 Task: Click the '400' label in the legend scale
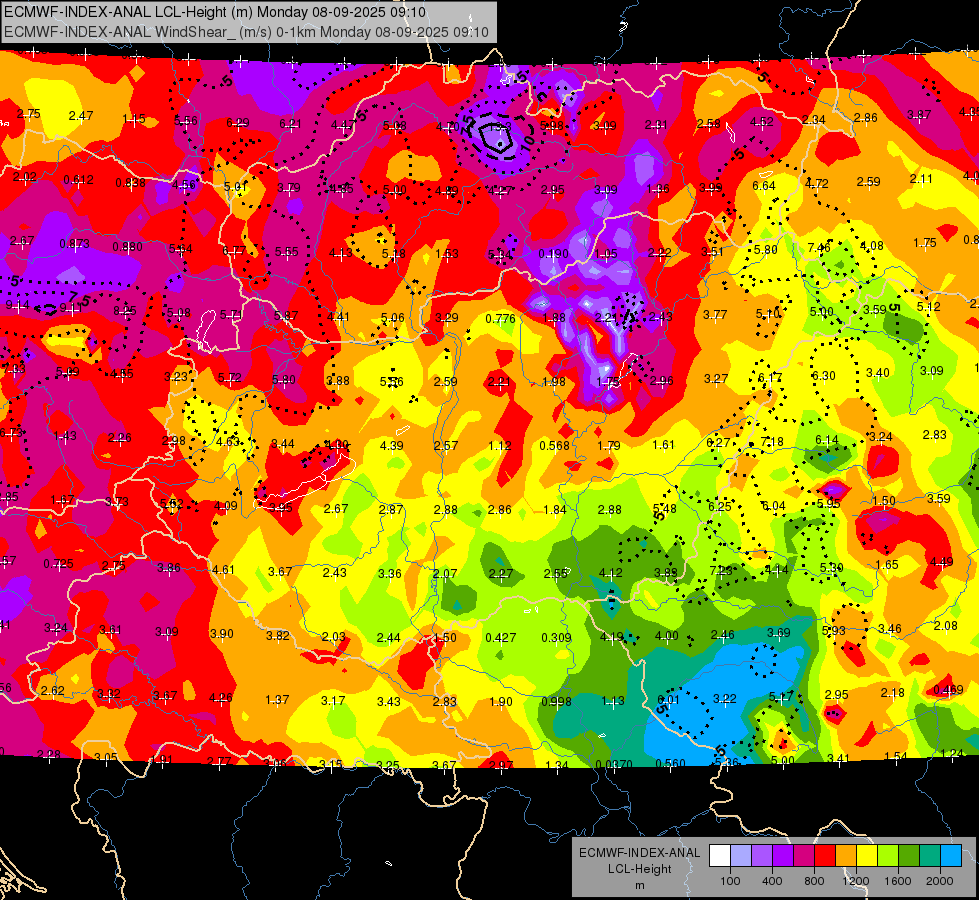(772, 881)
